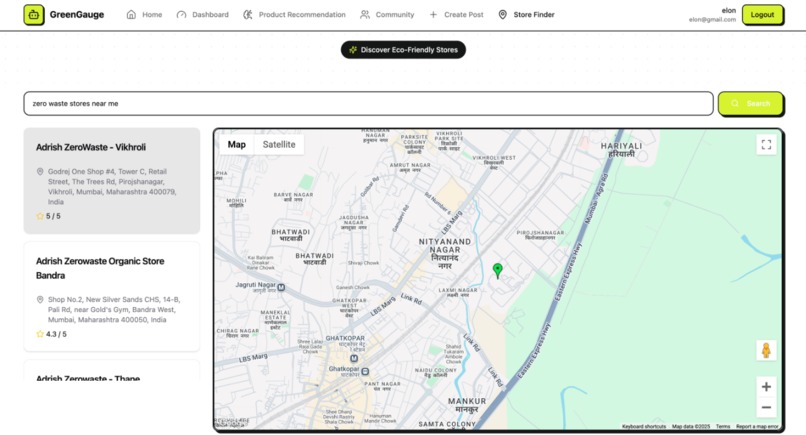Open Product Recommendation page
Image resolution: width=806 pixels, height=435 pixels.
[x=294, y=15]
